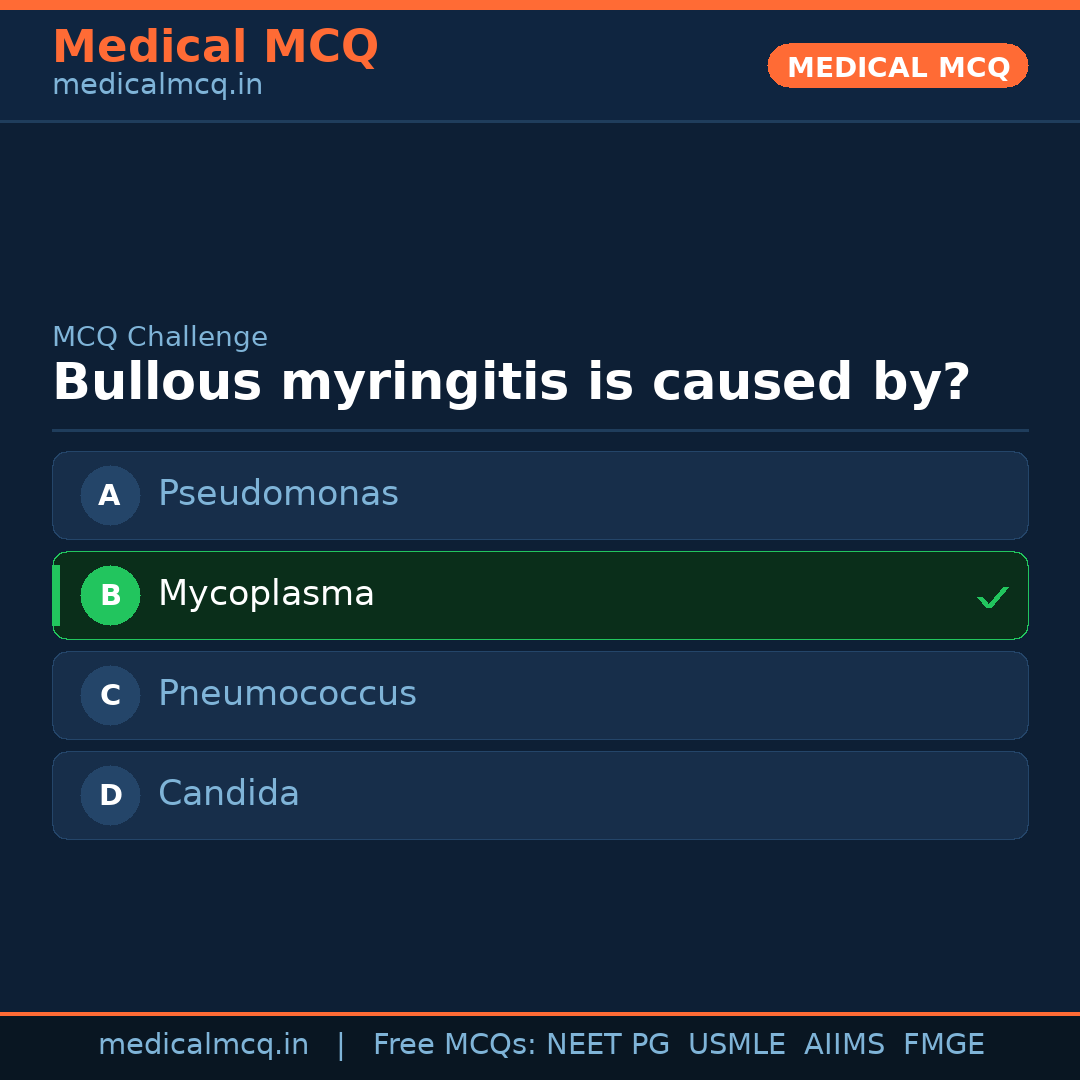Click the MCQ Challenge label
The image size is (1080, 1080).
tap(160, 338)
